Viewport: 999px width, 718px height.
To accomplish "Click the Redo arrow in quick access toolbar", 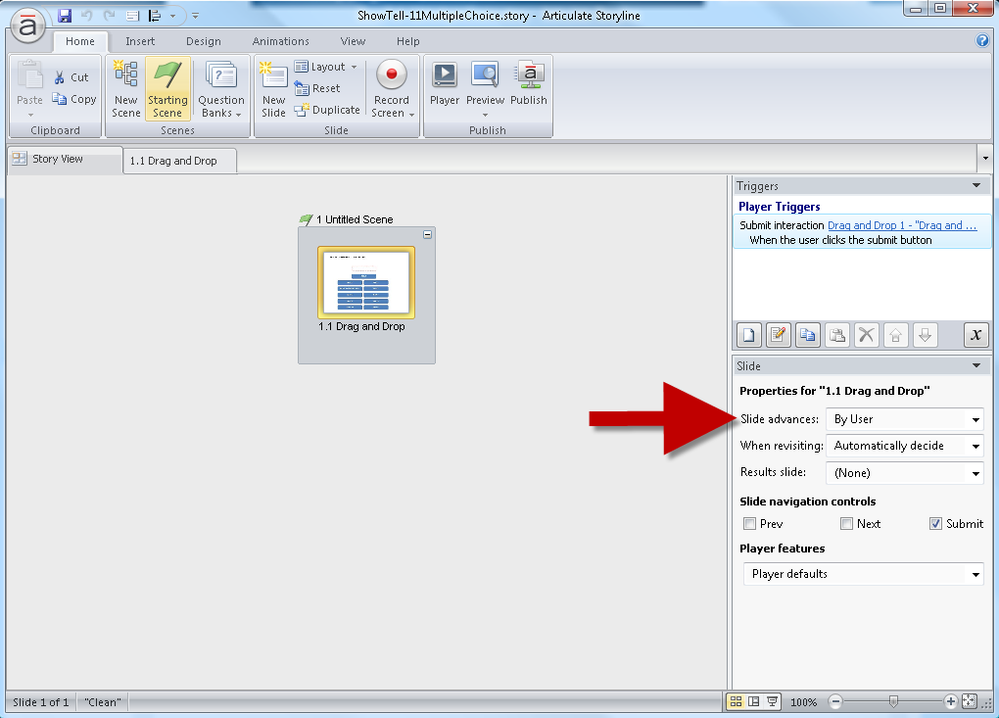I will coord(109,15).
